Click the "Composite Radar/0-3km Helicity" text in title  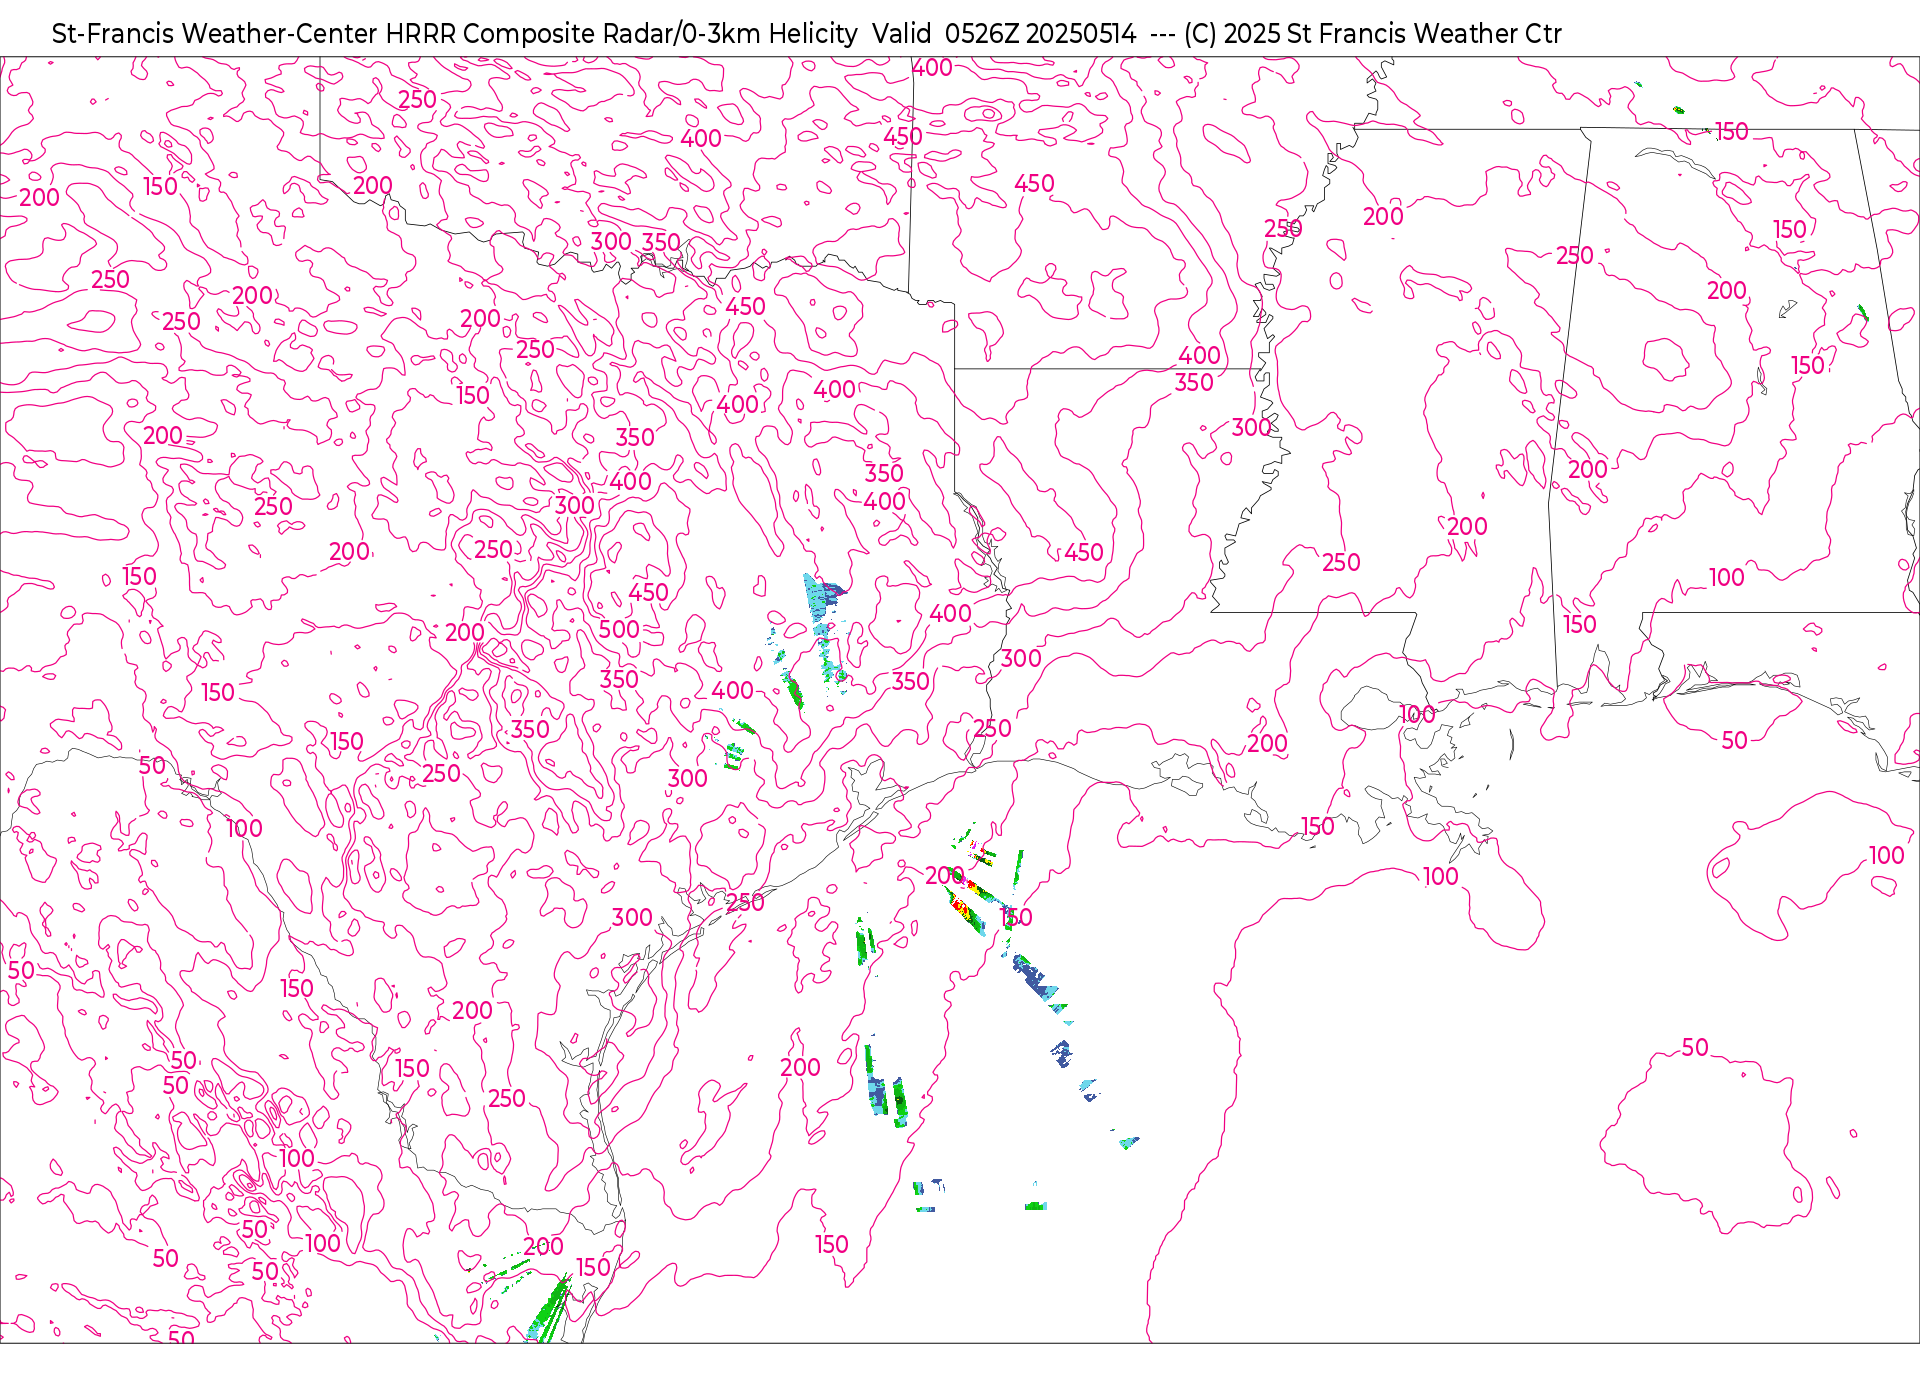click(x=660, y=34)
